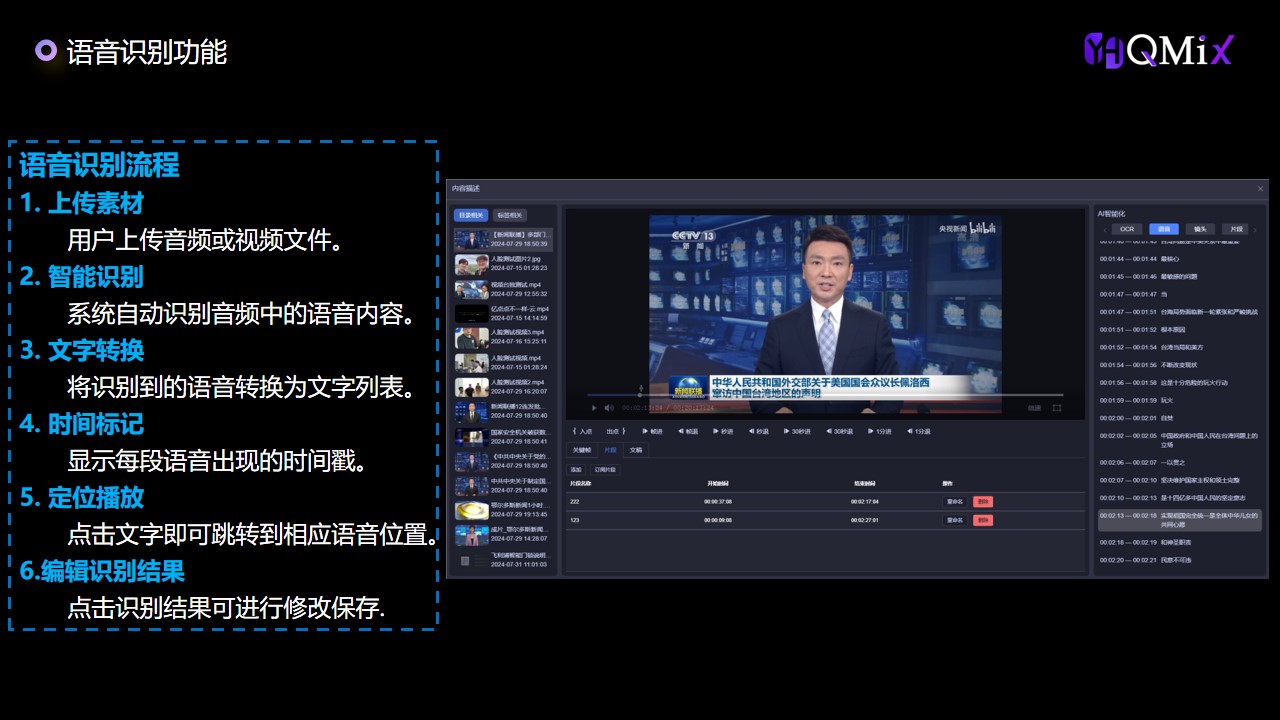Switch to the 标签相关 tab

(511, 215)
